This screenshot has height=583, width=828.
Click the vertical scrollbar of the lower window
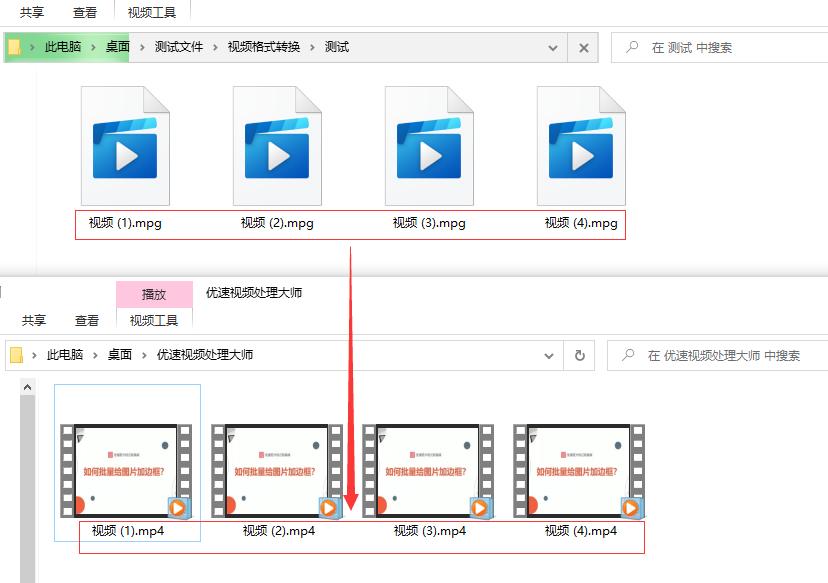(x=26, y=470)
